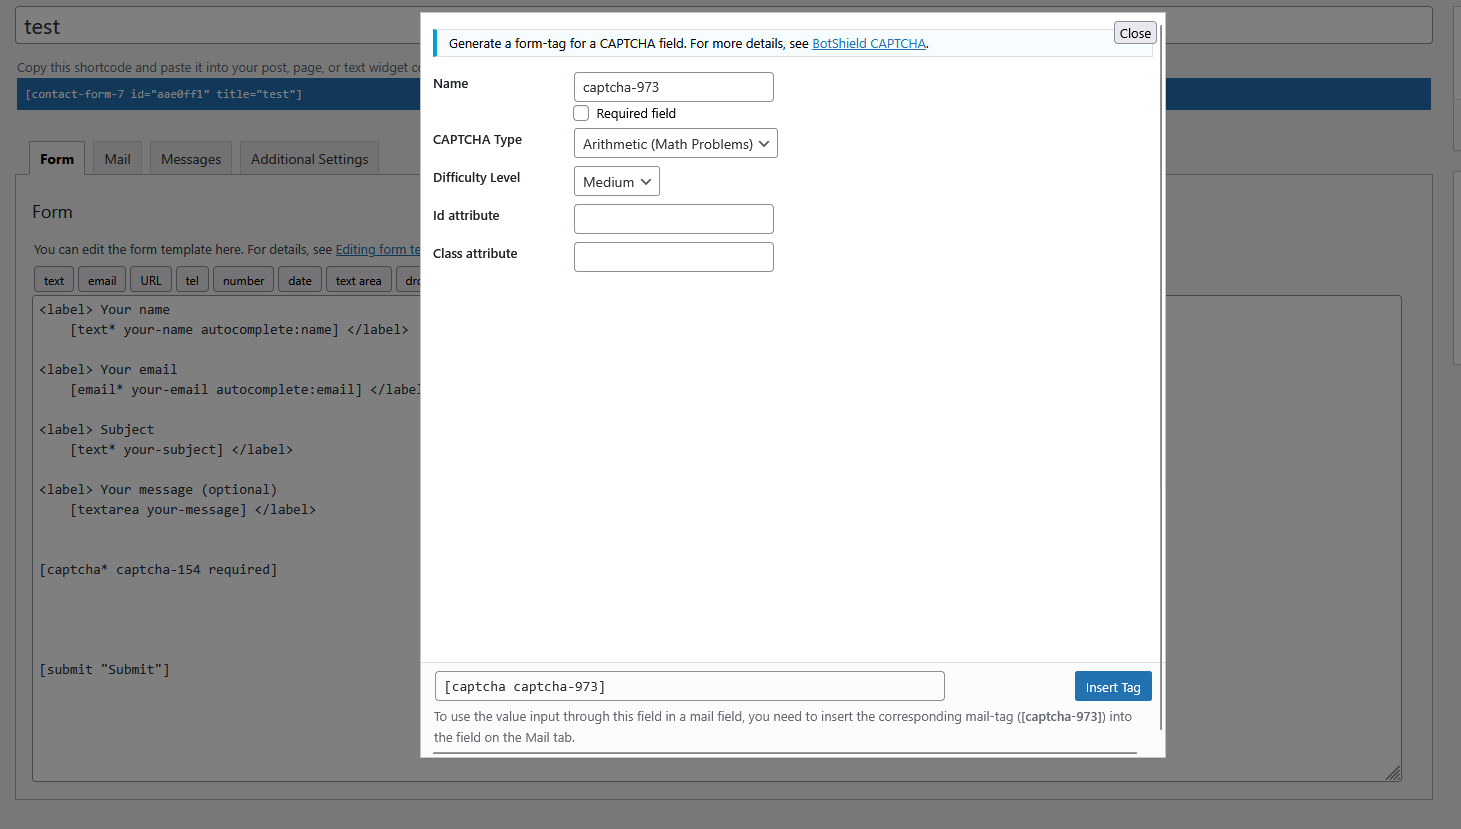
Task: Insert a tel form-tag
Action: (x=192, y=279)
